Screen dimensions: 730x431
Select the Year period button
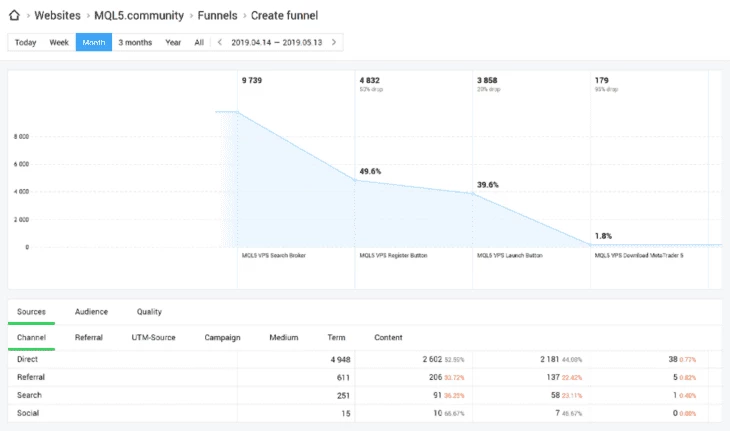click(x=173, y=42)
